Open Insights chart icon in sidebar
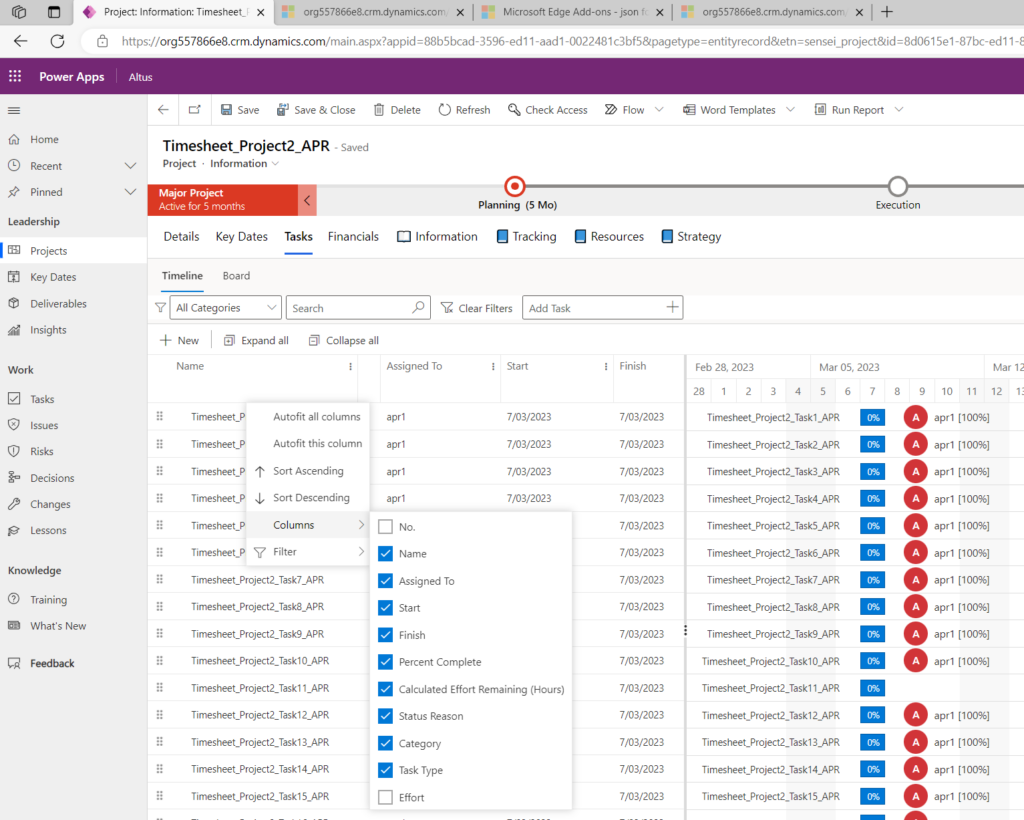The width and height of the screenshot is (1024, 820). (14, 330)
